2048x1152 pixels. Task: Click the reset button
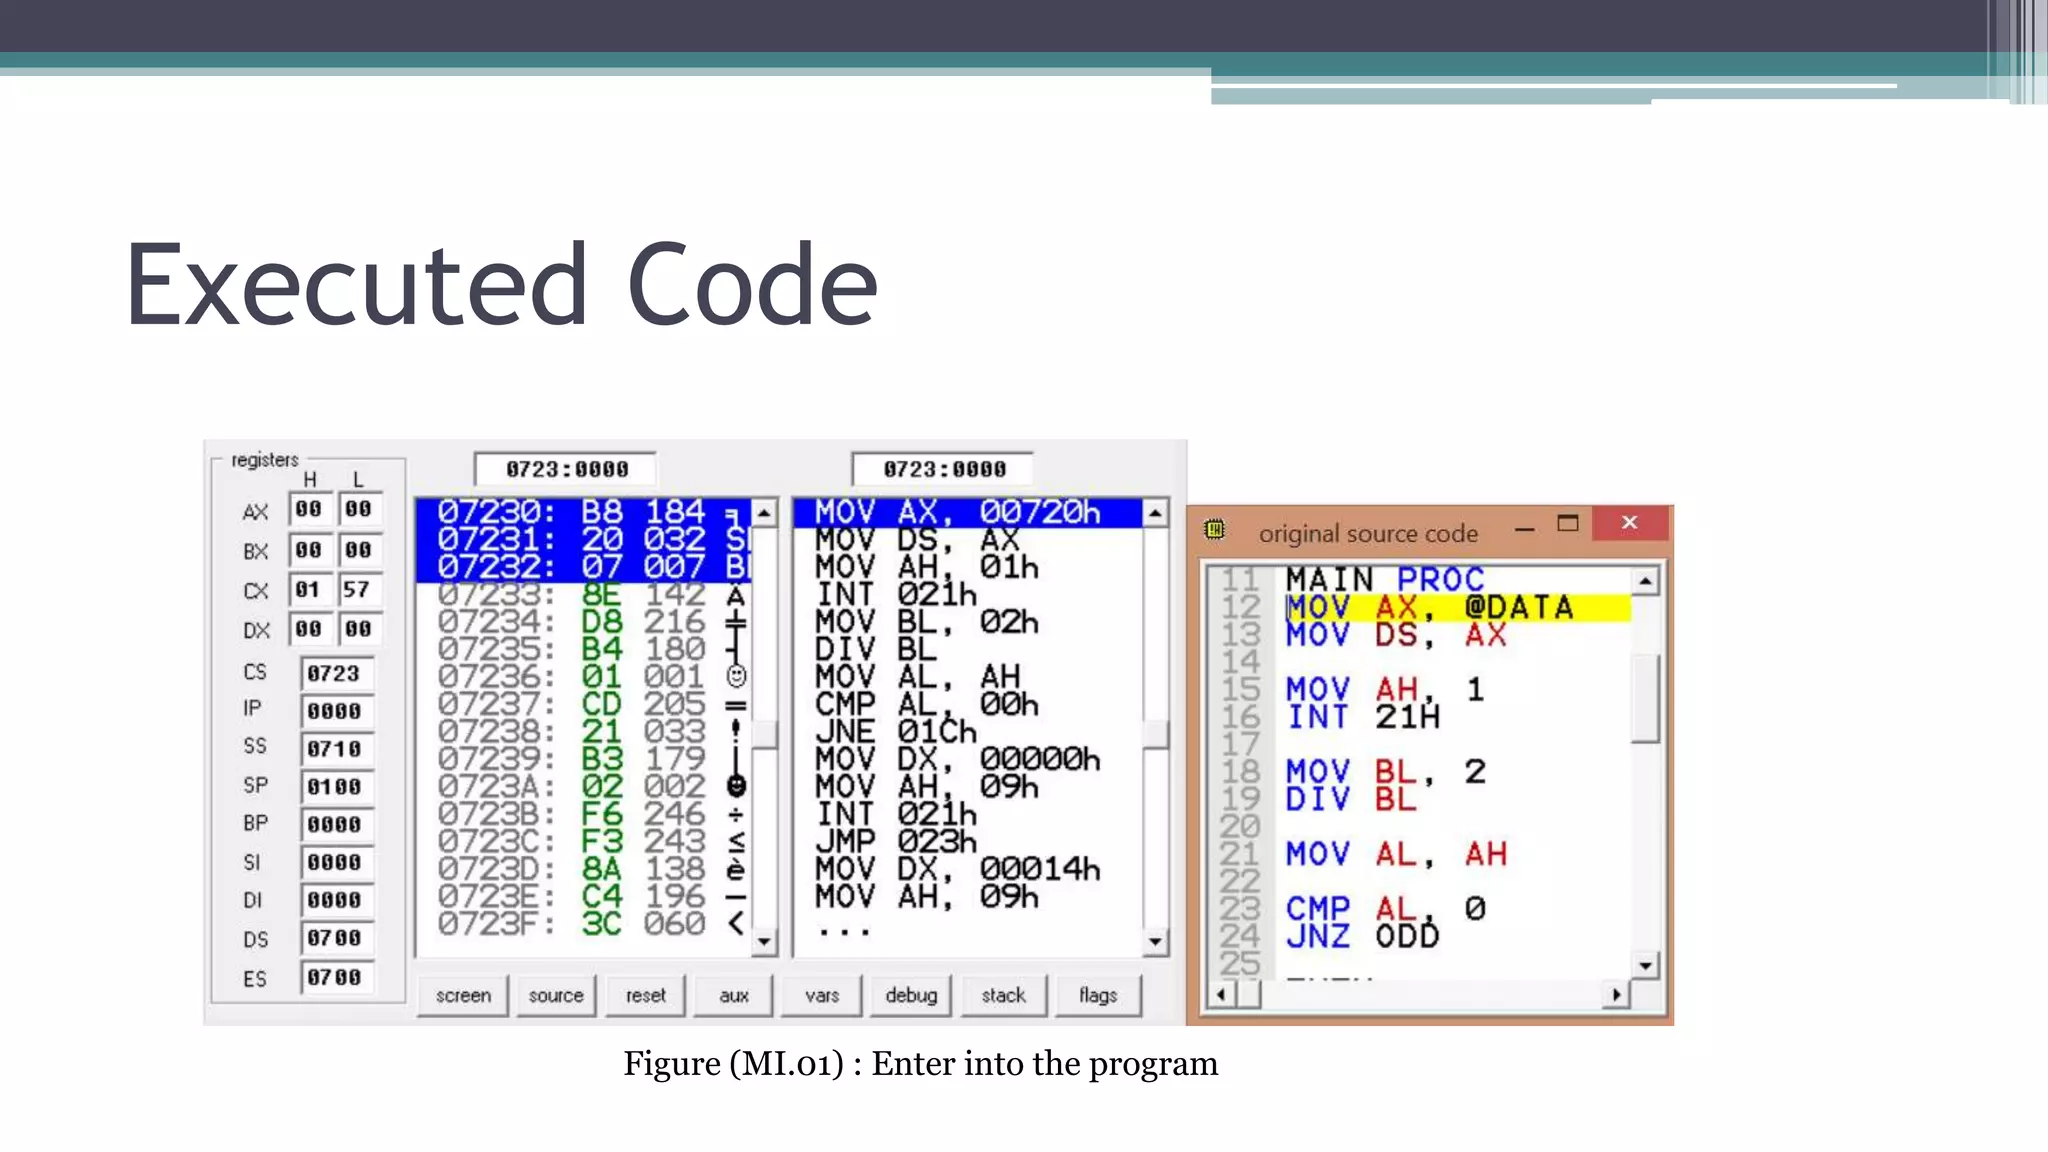(x=645, y=995)
